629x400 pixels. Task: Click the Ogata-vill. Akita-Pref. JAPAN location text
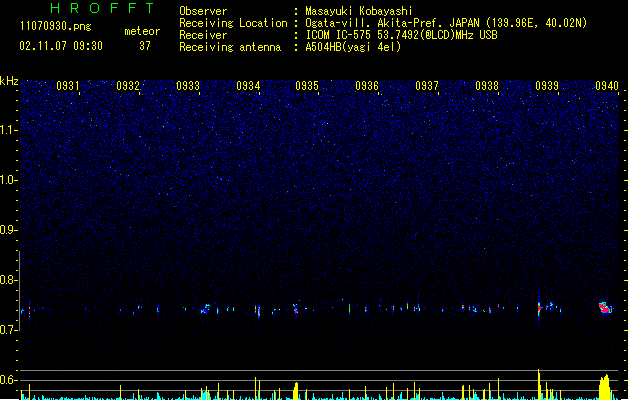[446, 23]
